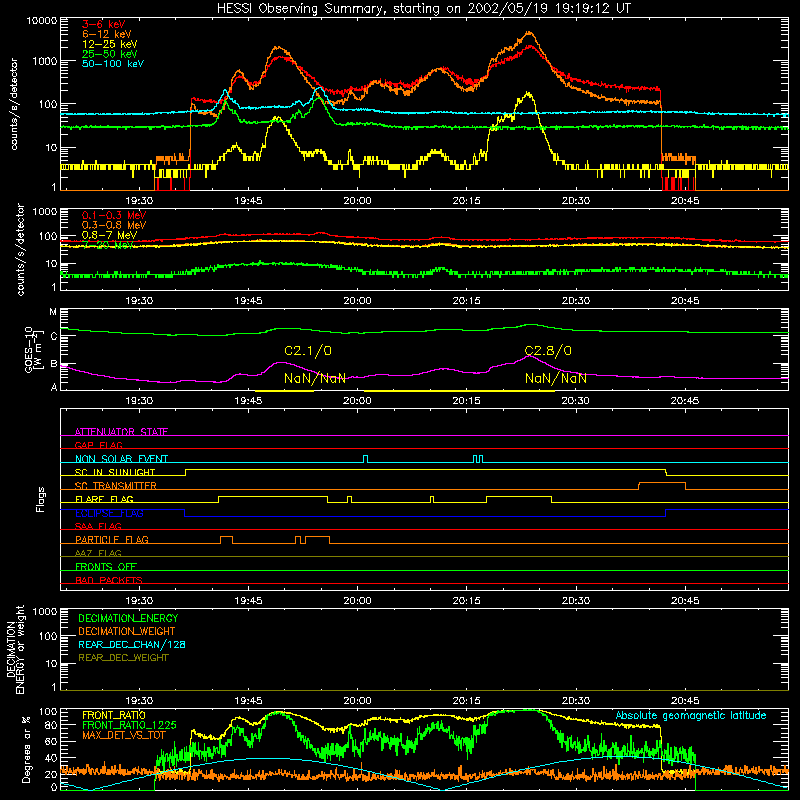Click the HESSI Observing Summary title
The width and height of the screenshot is (800, 800).
424,9
